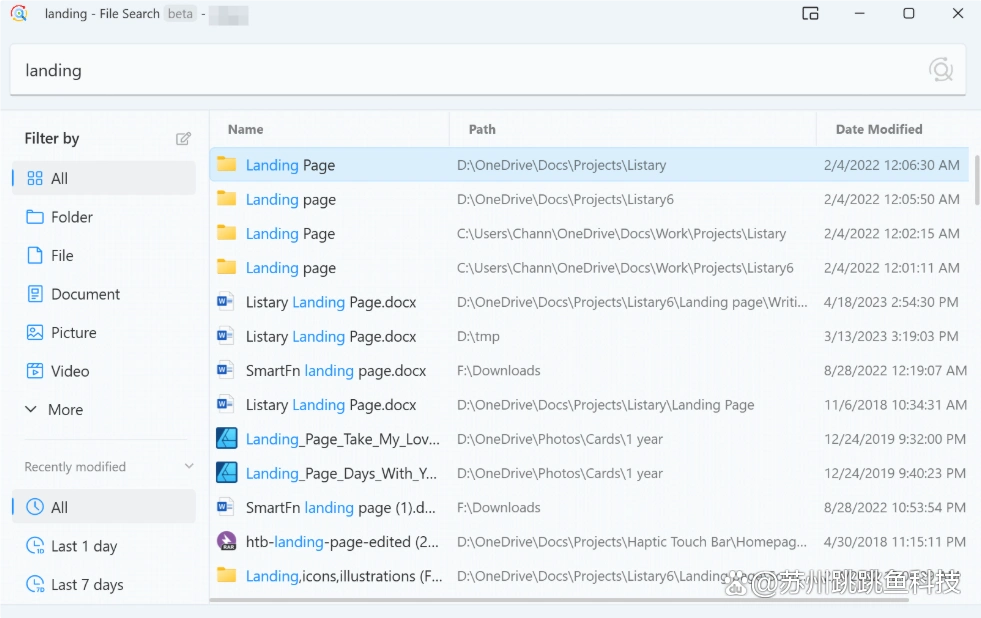Image resolution: width=981 pixels, height=618 pixels.
Task: Sort by the Path column header
Action: pos(482,129)
